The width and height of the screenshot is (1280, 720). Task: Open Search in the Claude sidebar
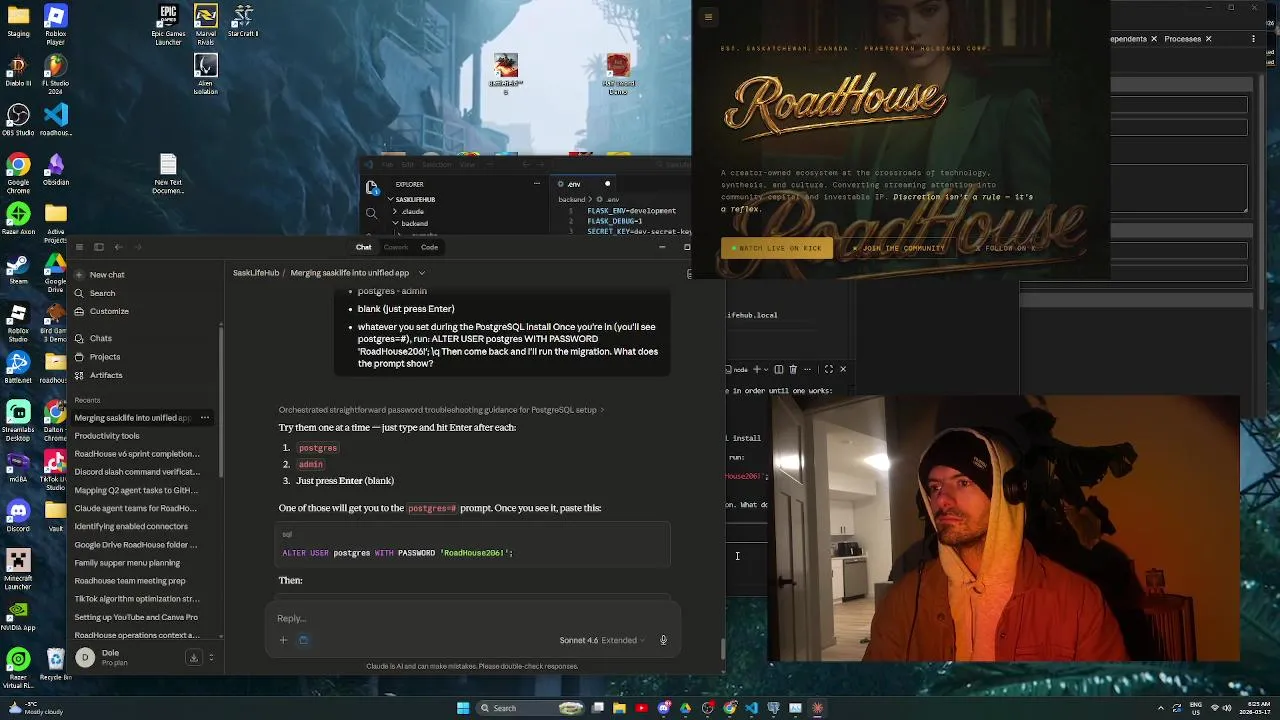[102, 293]
